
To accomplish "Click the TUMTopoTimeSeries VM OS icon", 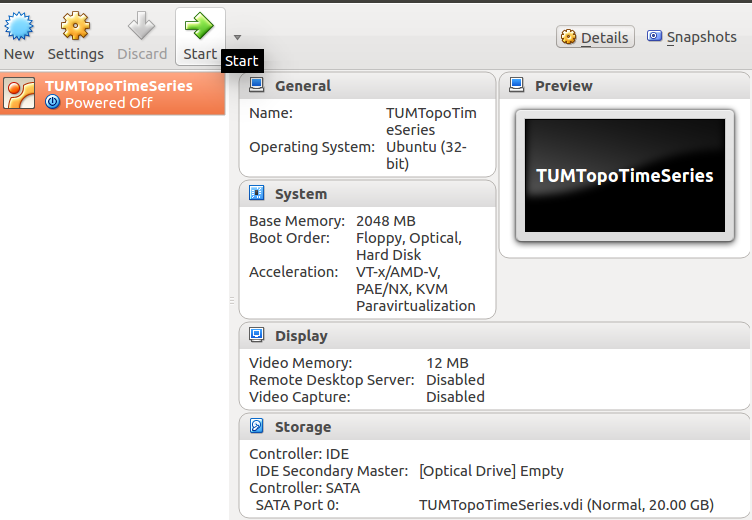I will click(x=19, y=94).
